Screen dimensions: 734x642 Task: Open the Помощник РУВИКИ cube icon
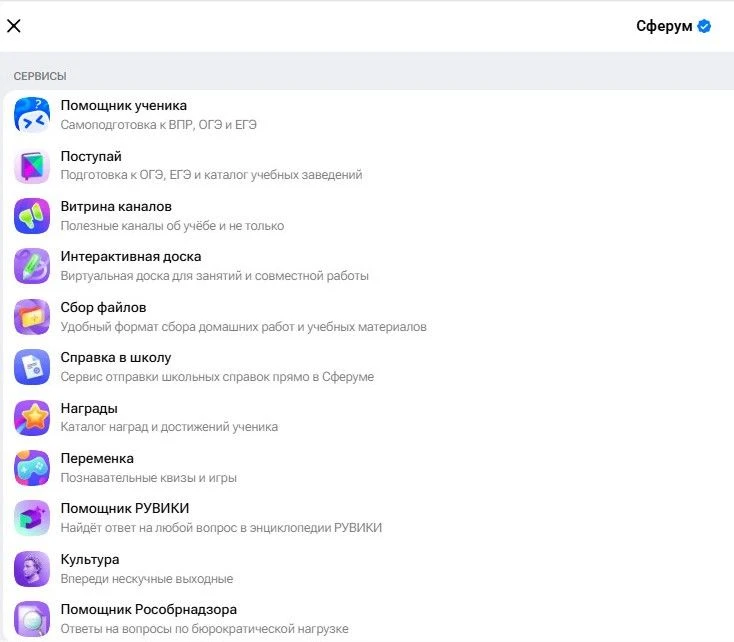pos(32,518)
